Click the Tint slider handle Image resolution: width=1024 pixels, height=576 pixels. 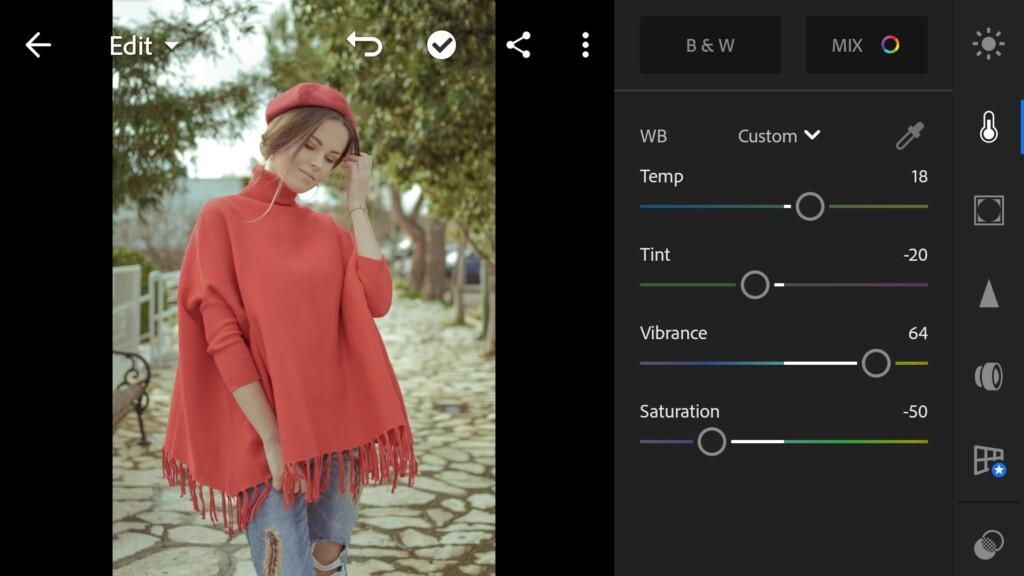point(755,285)
